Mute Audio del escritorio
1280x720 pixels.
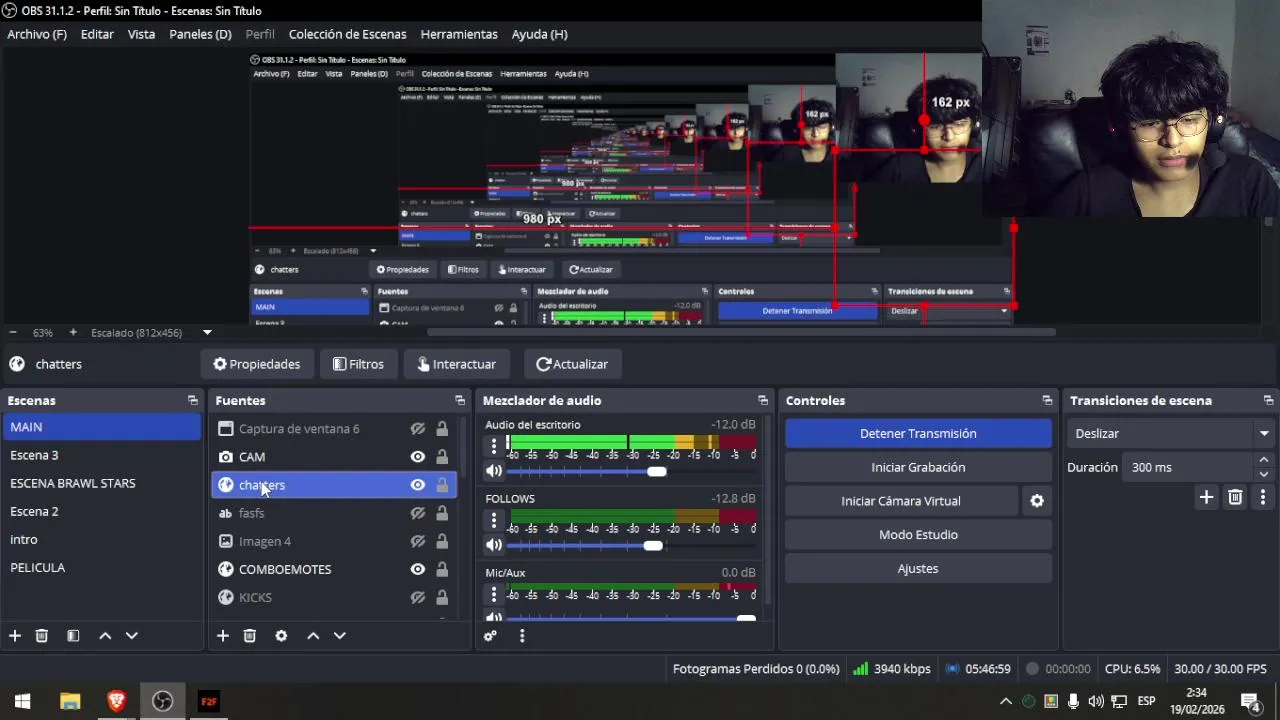(493, 471)
